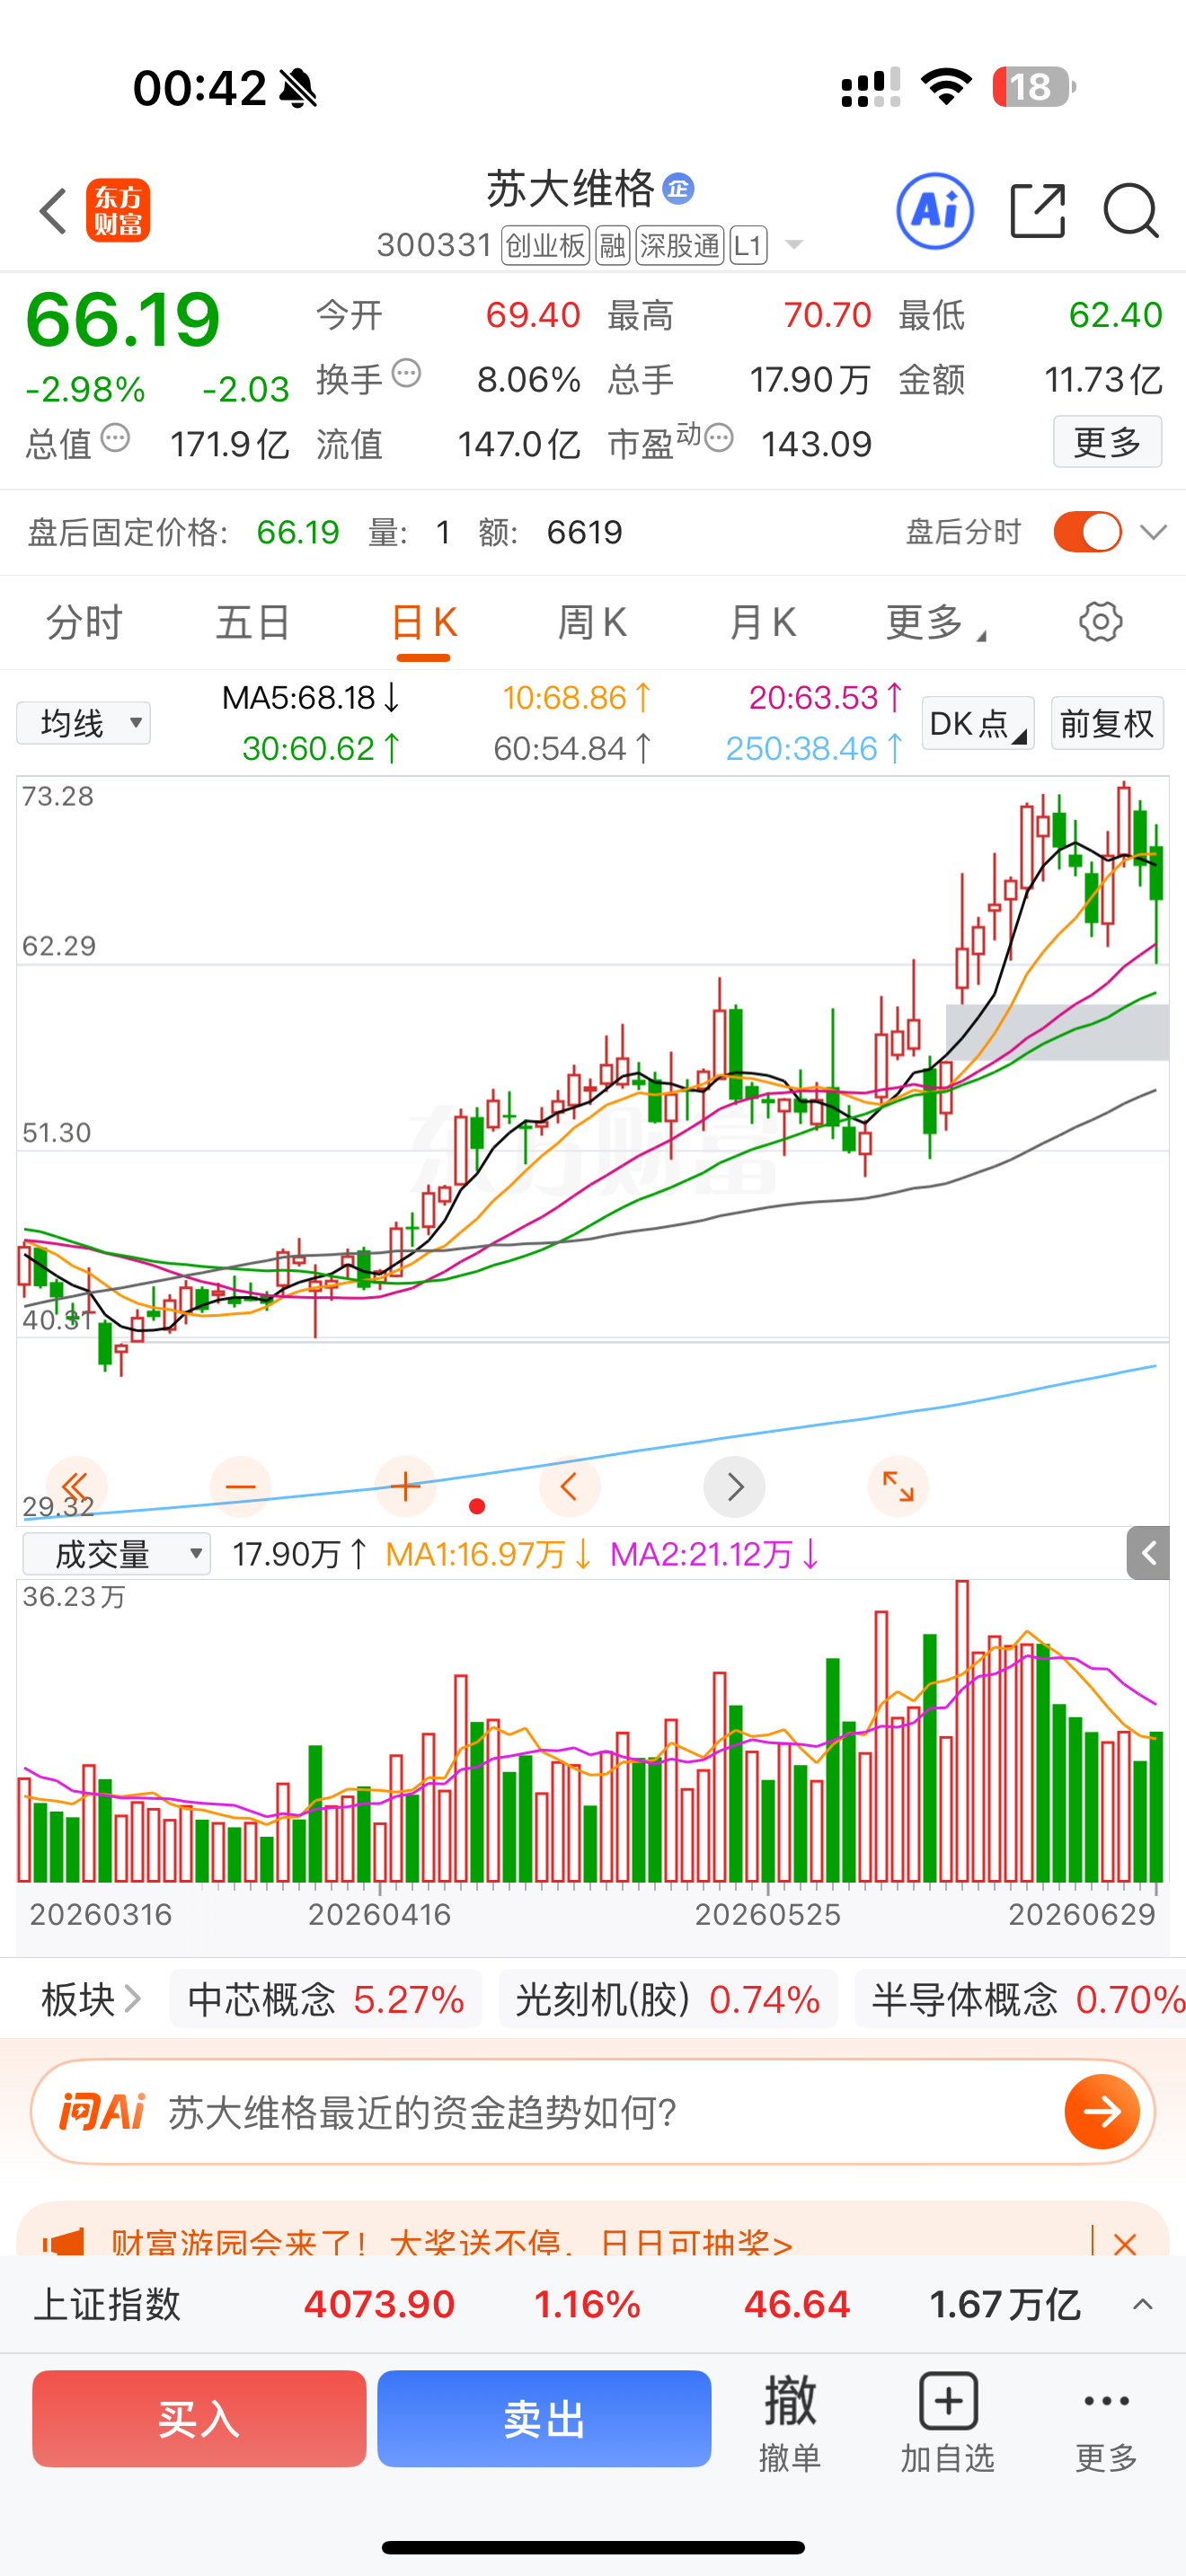This screenshot has height=2576, width=1186.
Task: Tap the blue enterprise badge beside 苏大维格
Action: pos(679,188)
